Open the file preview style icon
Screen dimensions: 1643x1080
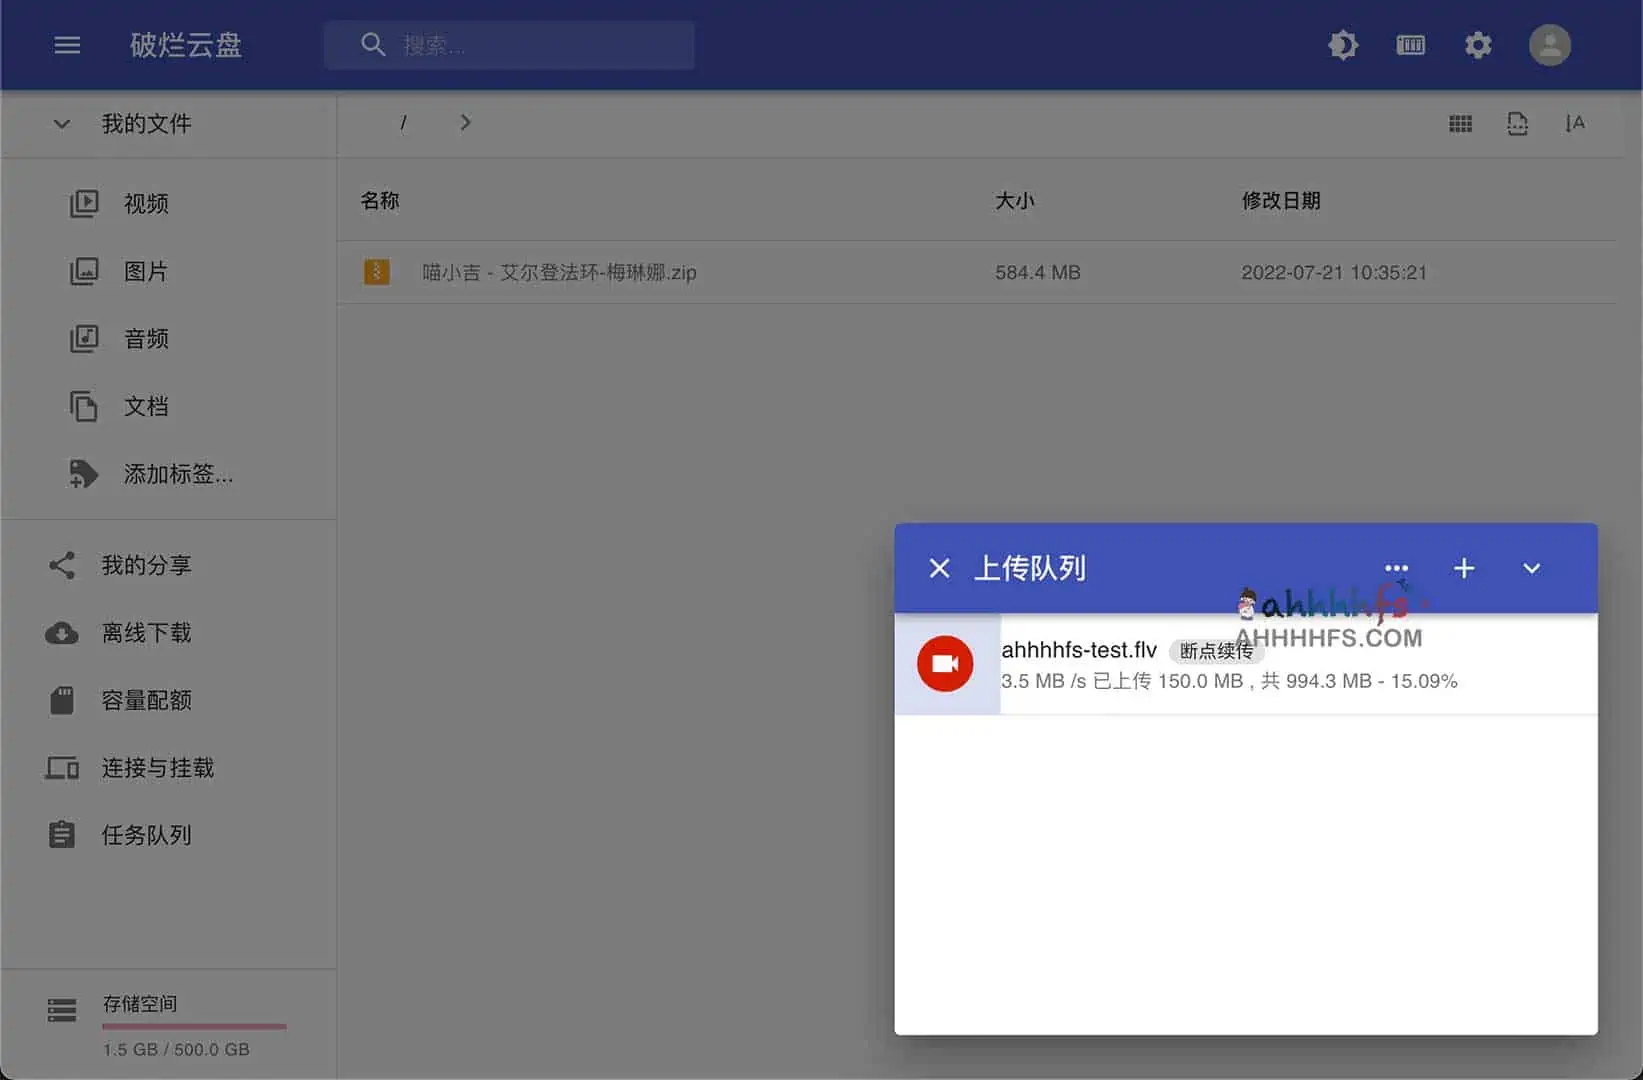point(1517,123)
